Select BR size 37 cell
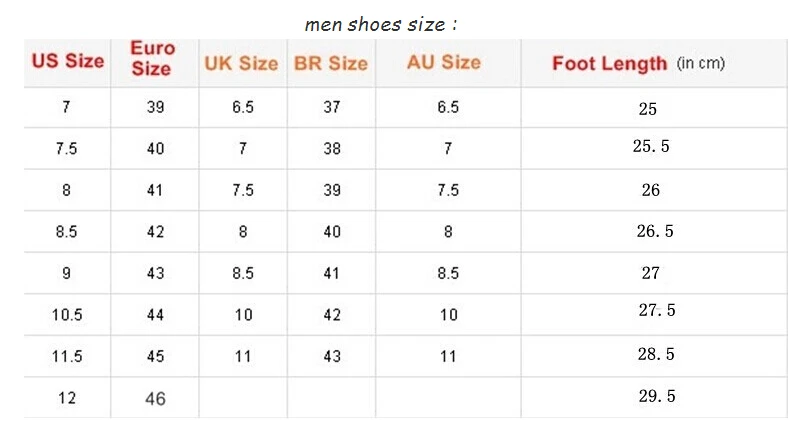Screen dimensions: 796x428 point(332,107)
